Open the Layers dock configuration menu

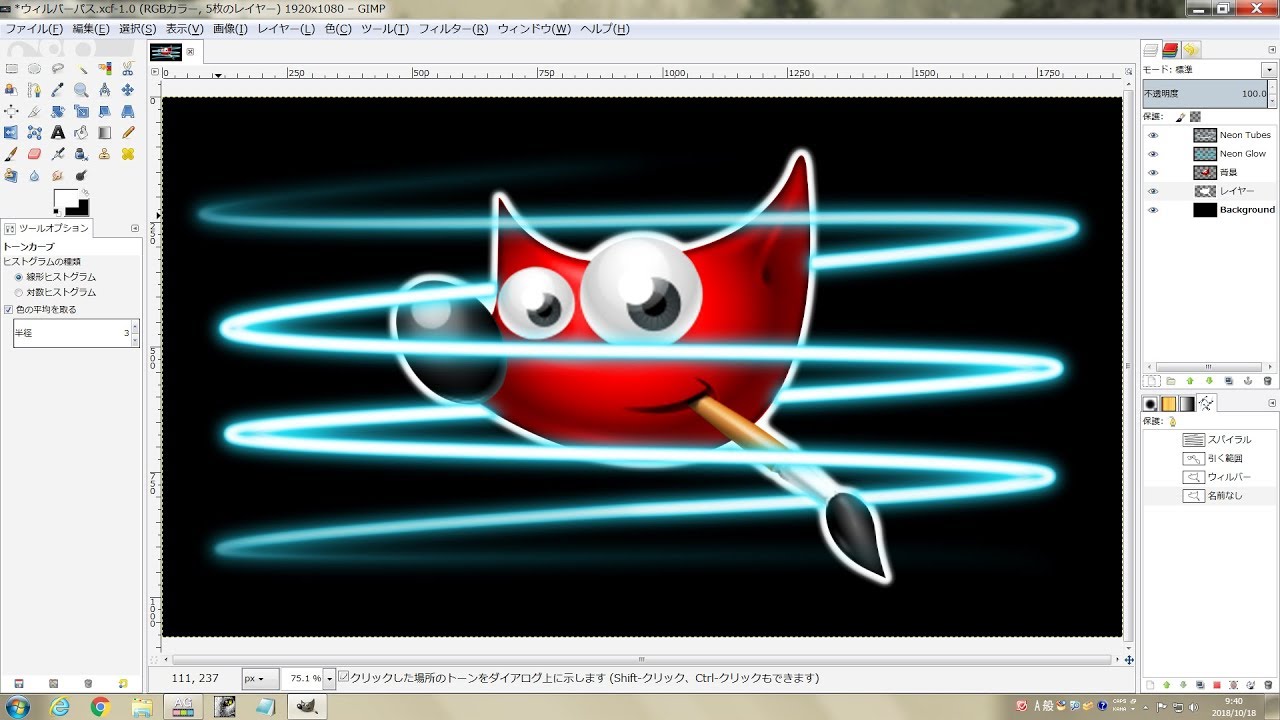[1271, 49]
